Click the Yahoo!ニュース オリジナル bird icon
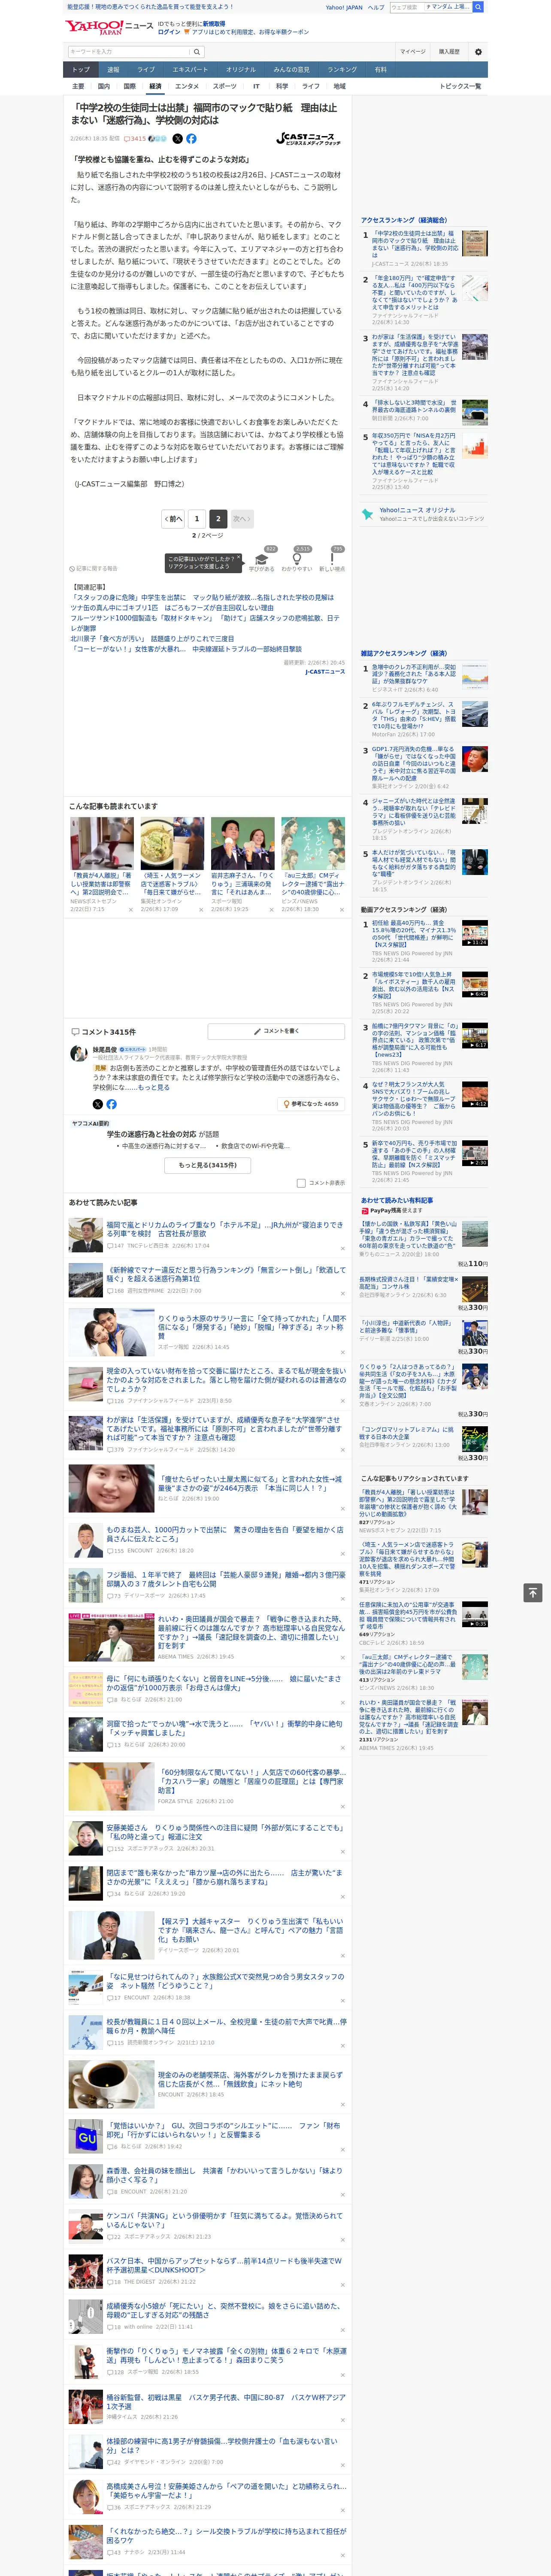 tap(367, 514)
